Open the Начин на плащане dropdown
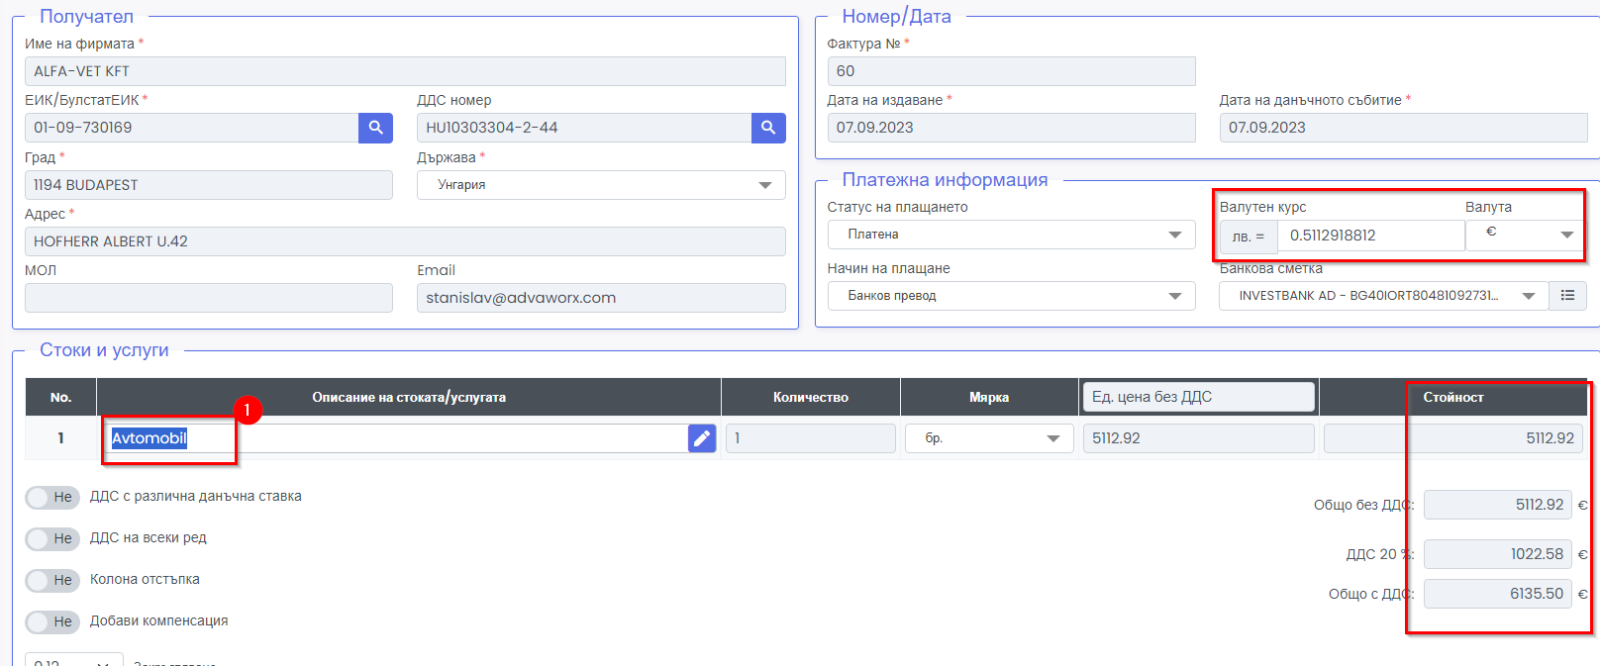Image resolution: width=1600 pixels, height=666 pixels. (1010, 296)
